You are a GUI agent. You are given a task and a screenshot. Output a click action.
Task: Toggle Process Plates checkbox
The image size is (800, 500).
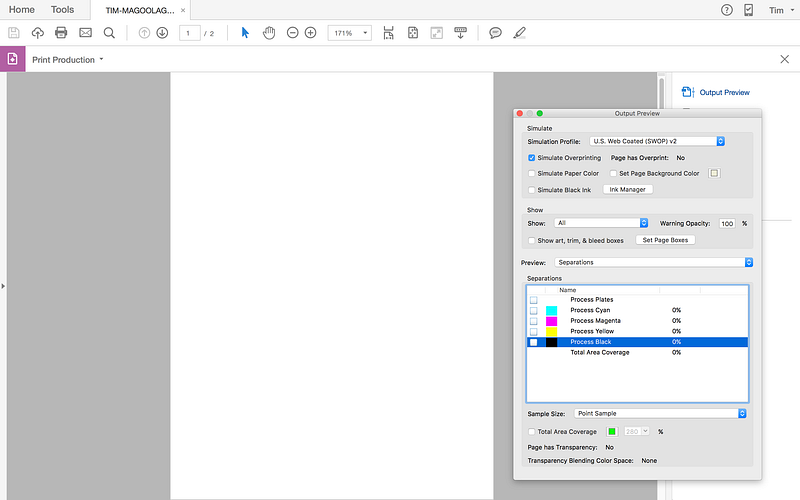coord(534,300)
